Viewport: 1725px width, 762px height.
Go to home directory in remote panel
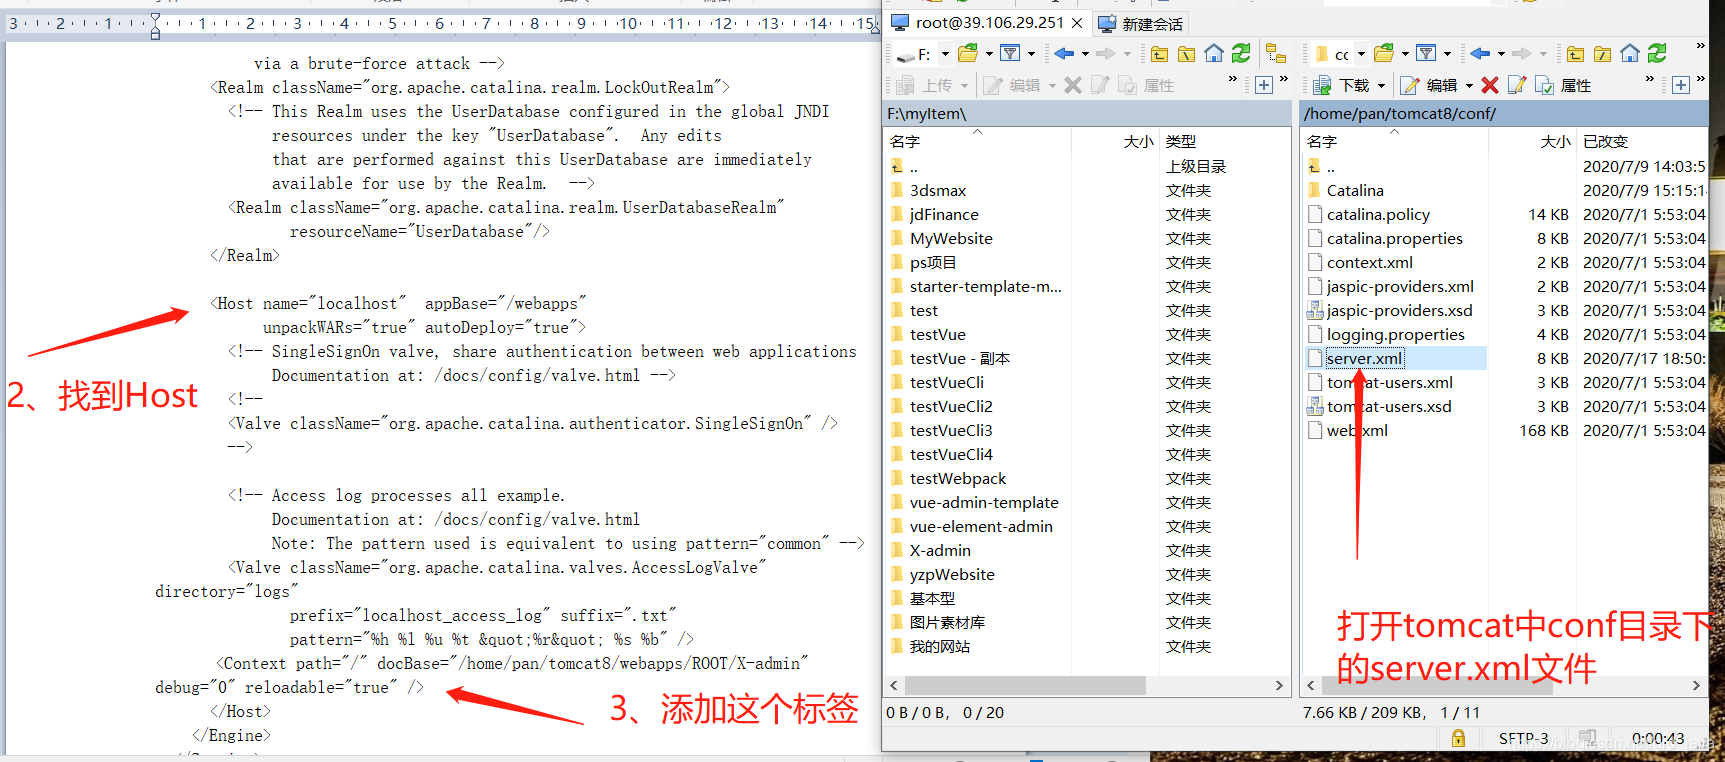(x=1630, y=53)
